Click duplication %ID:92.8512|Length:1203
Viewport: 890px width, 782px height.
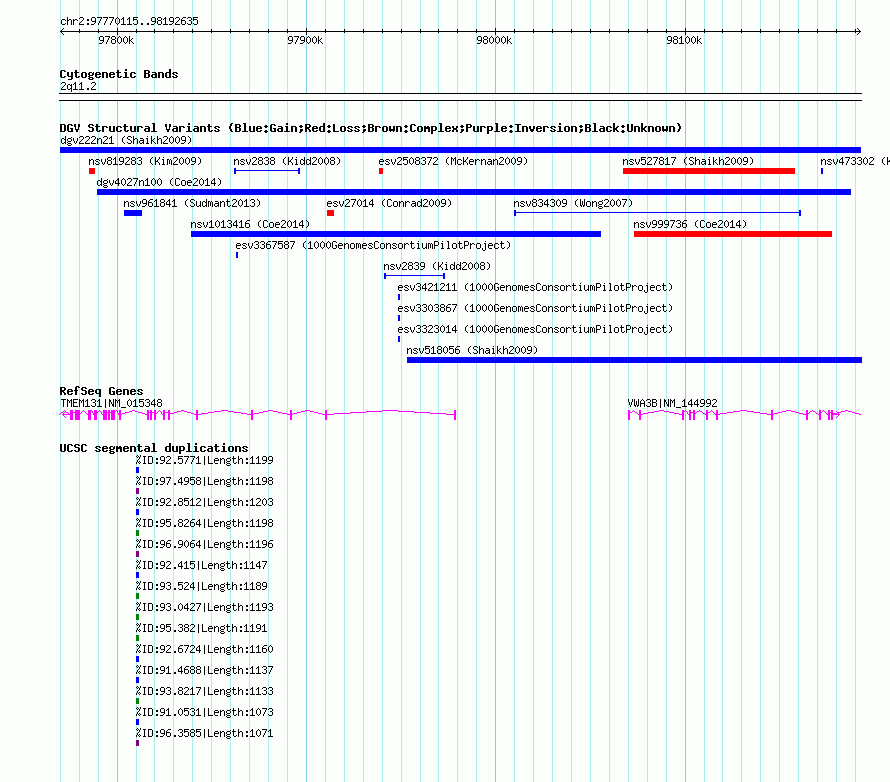[x=204, y=502]
